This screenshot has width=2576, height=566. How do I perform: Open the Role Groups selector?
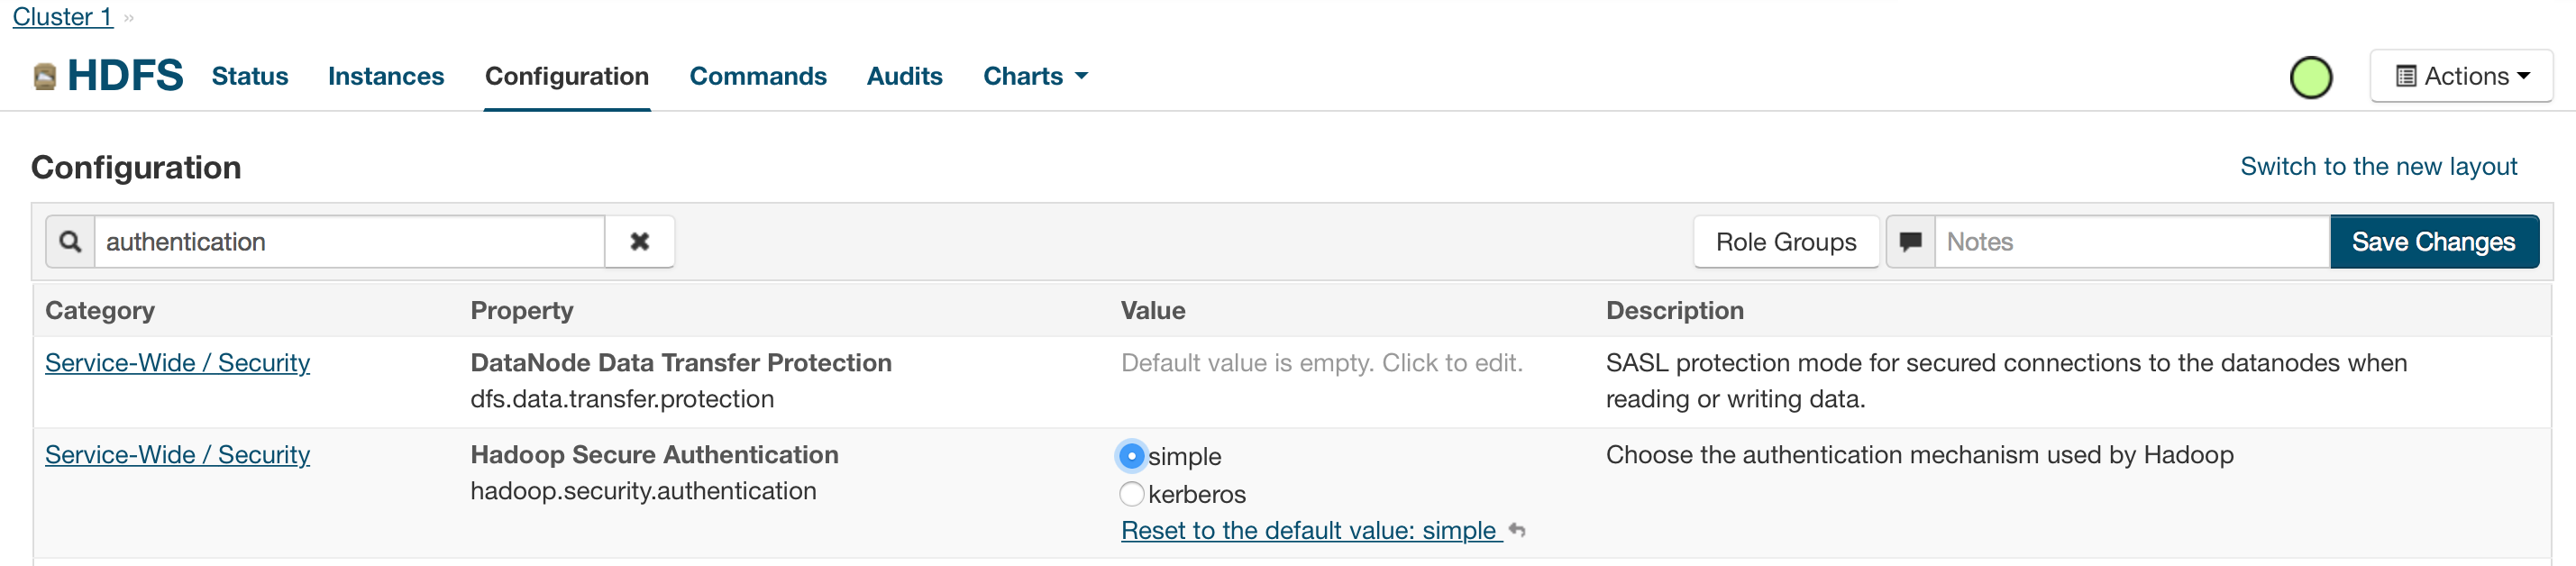(1785, 242)
